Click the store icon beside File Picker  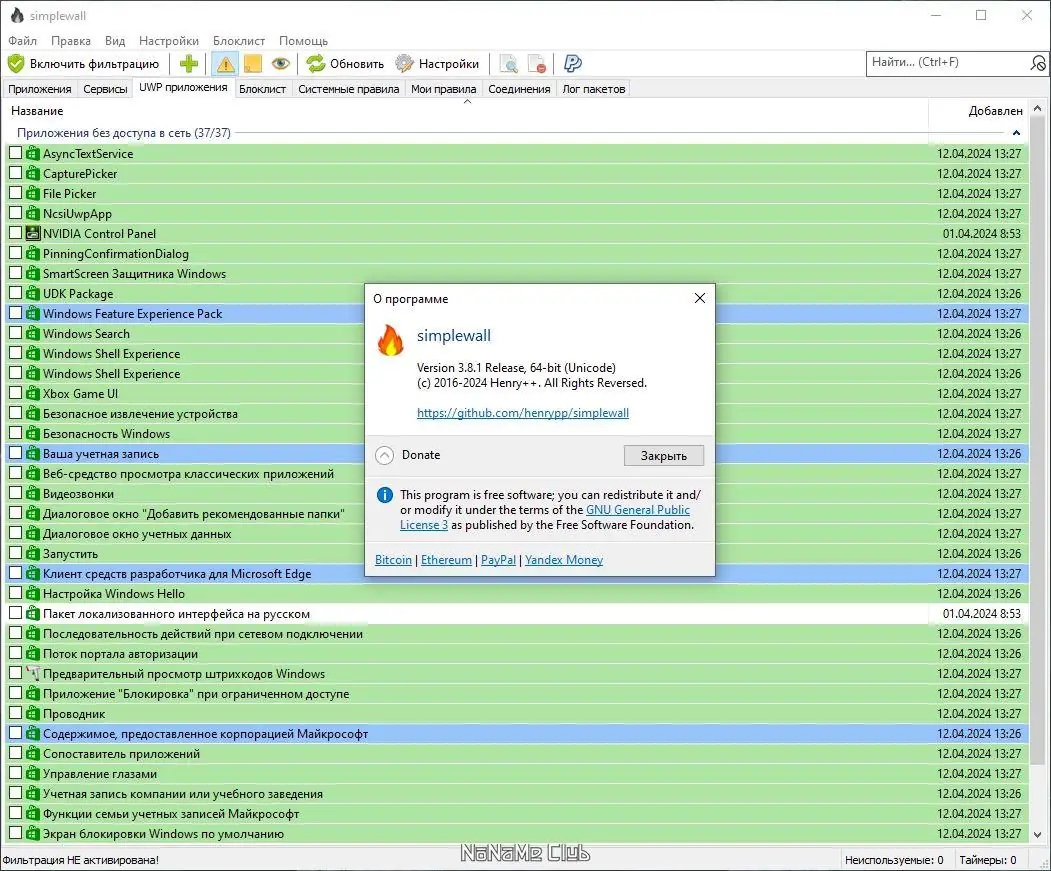(x=32, y=194)
